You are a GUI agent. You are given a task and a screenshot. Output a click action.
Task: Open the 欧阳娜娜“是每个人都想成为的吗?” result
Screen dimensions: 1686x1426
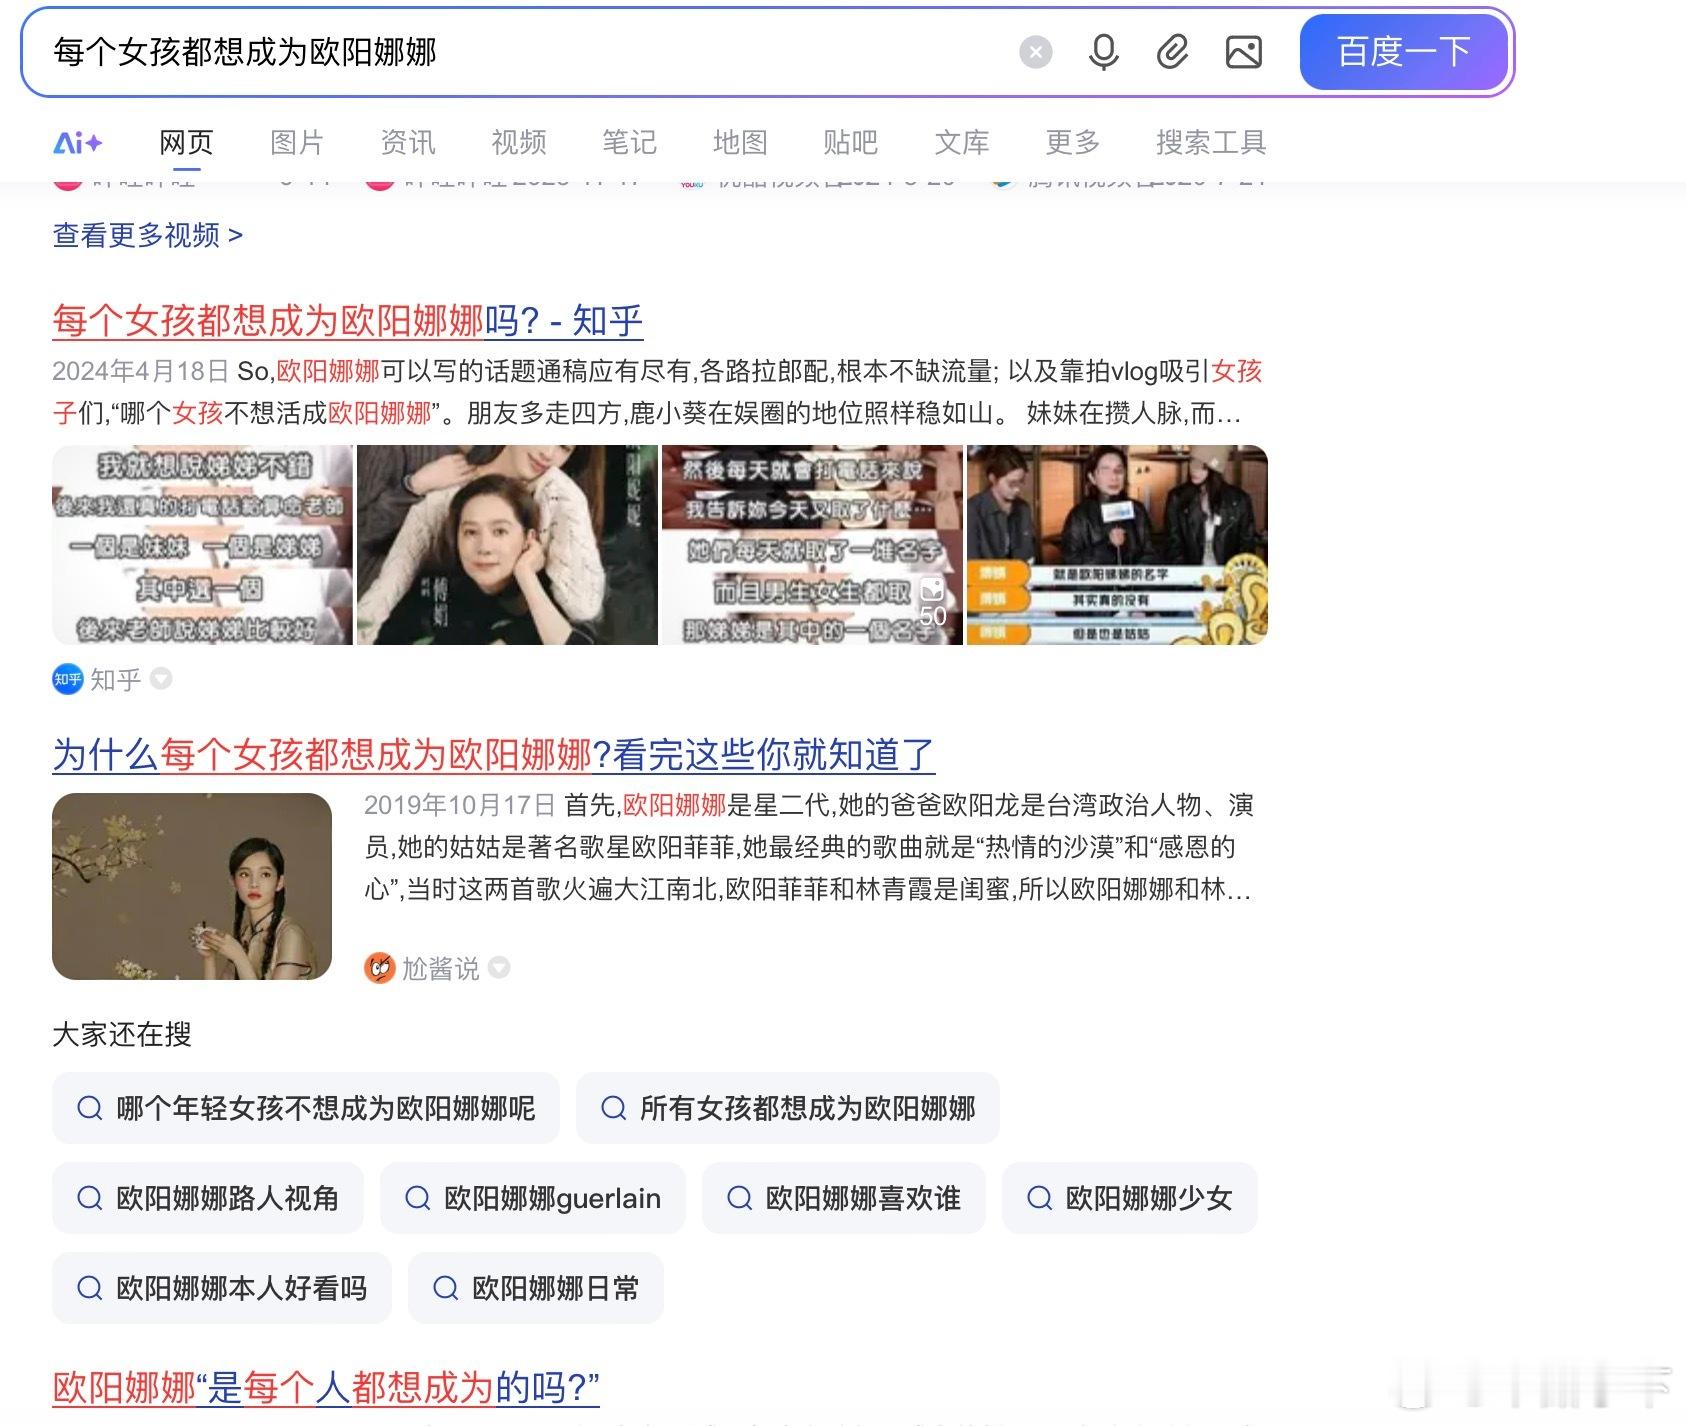point(326,1387)
